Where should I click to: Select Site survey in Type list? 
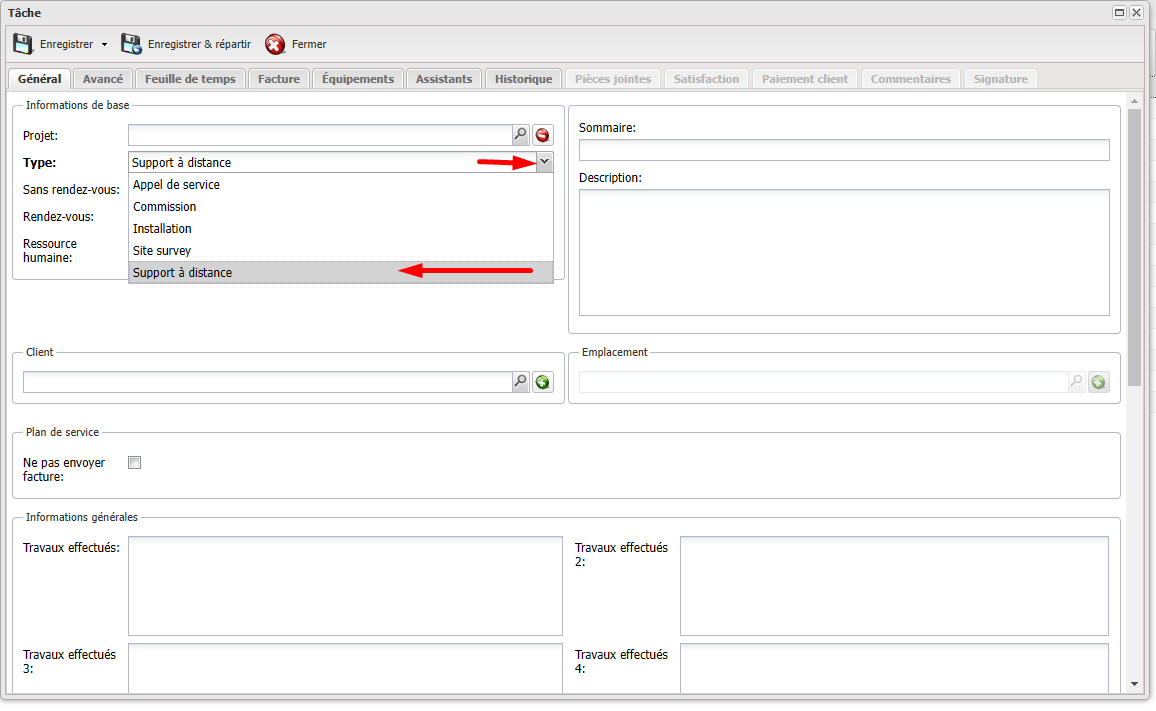[341, 251]
